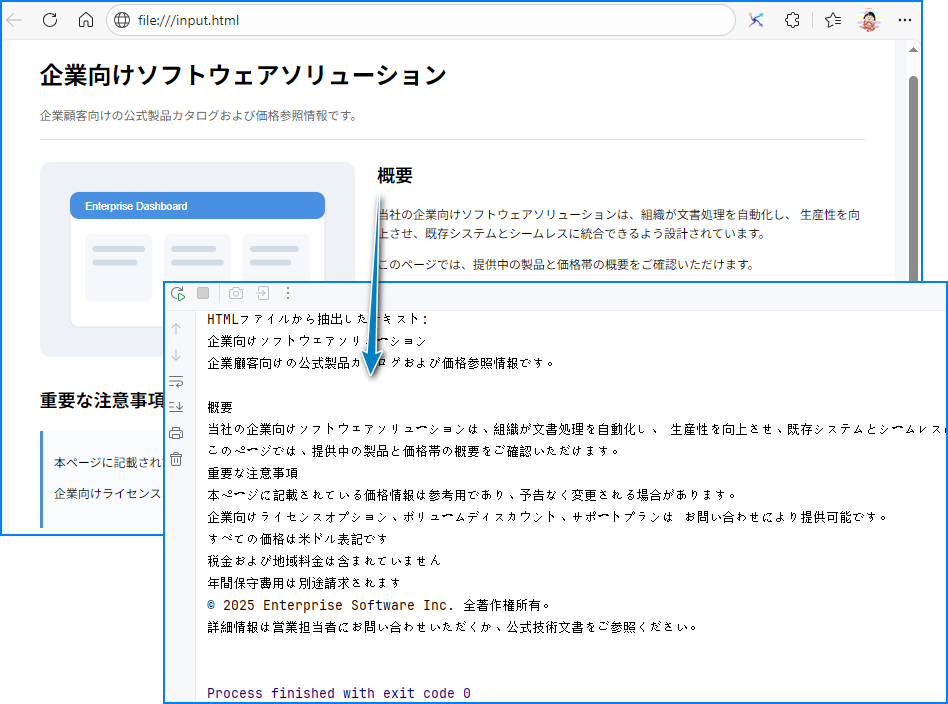The width and height of the screenshot is (948, 704).
Task: Click the down arrow in the console gutter
Action: coord(176,353)
